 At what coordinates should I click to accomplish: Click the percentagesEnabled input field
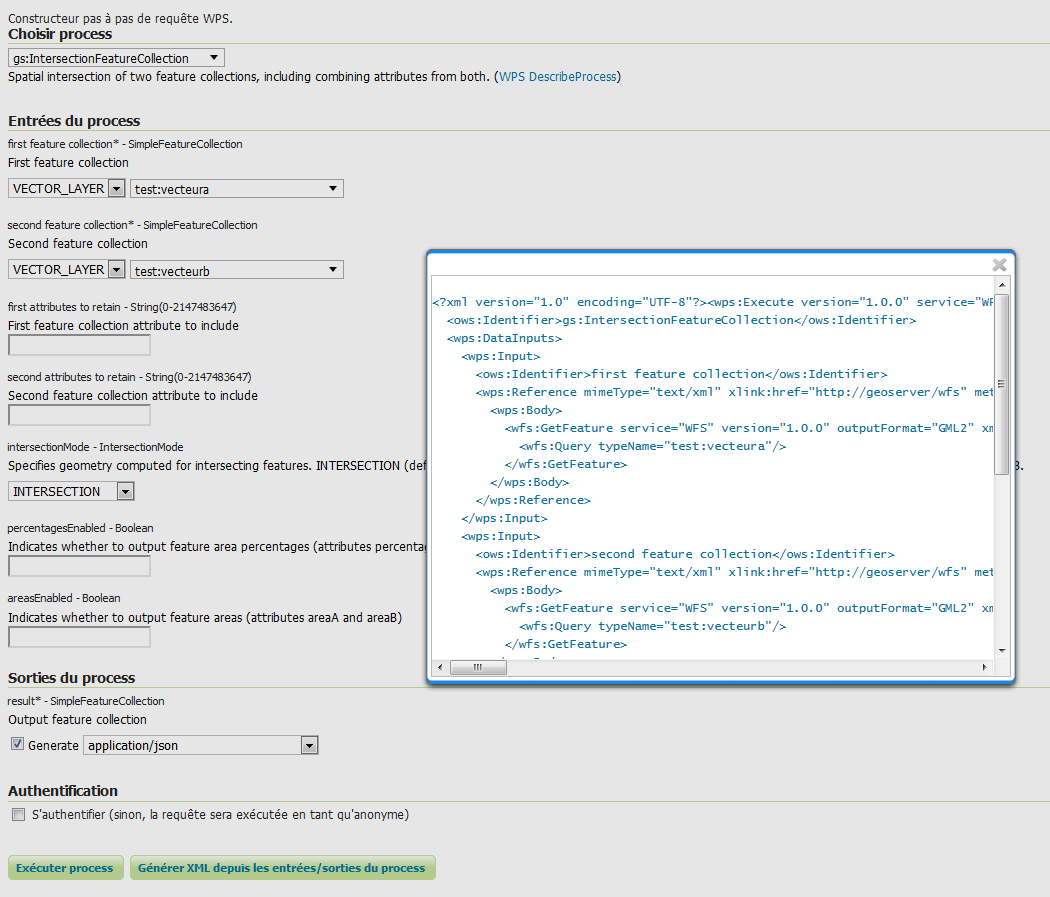(79, 566)
